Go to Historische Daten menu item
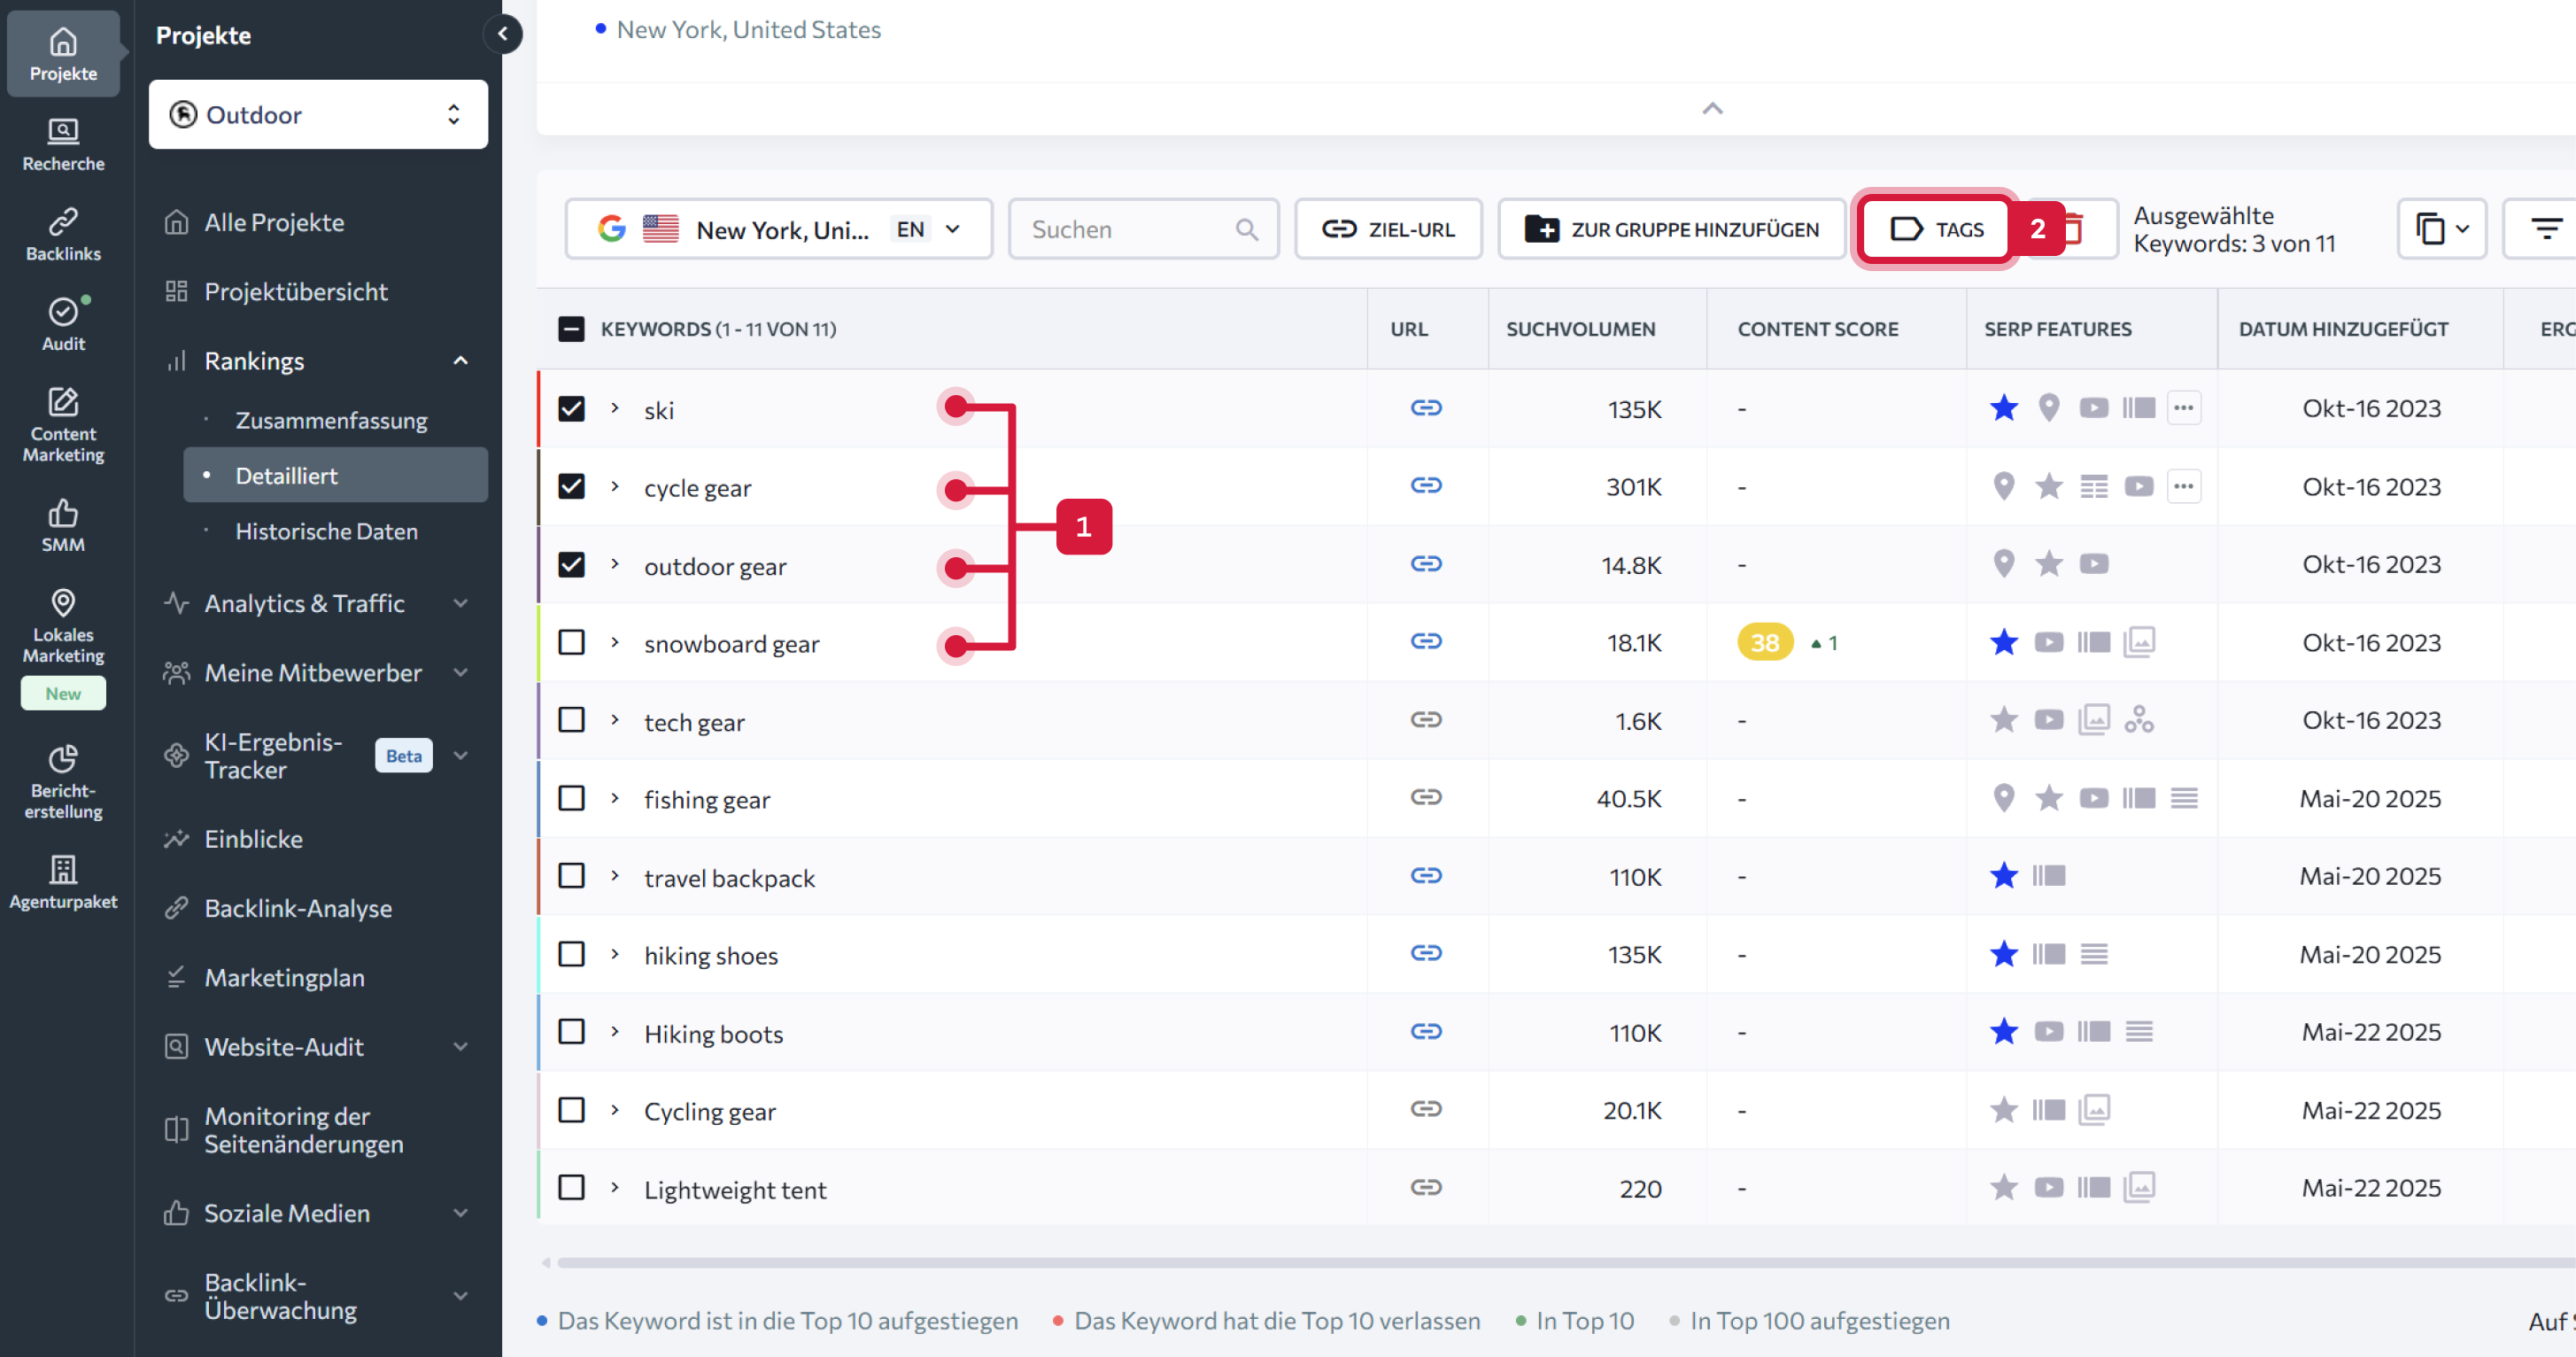Screen dimensions: 2576x1357 tap(326, 531)
